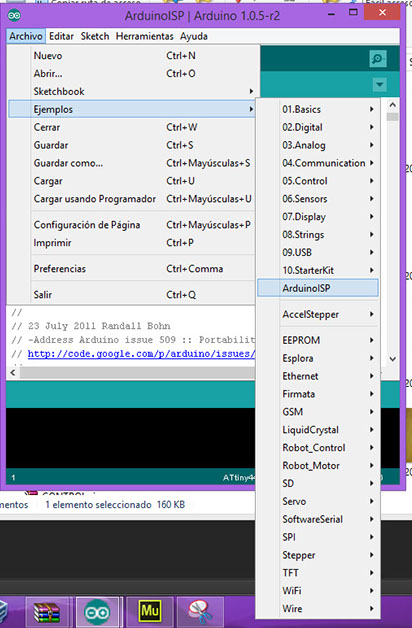
Task: Expand 07.Display examples submenu
Action: [x=318, y=217]
